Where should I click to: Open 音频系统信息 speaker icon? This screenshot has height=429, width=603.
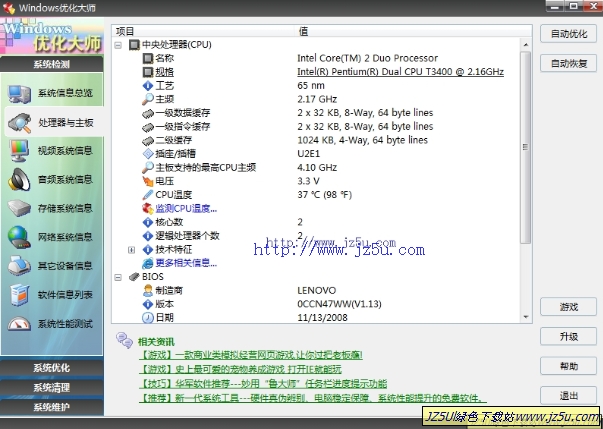coord(19,180)
